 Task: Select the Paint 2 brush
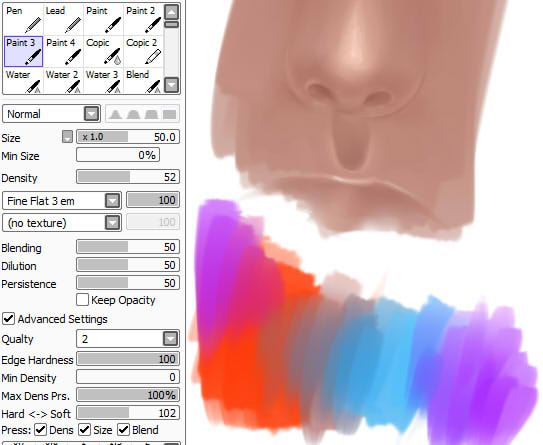pyautogui.click(x=143, y=19)
